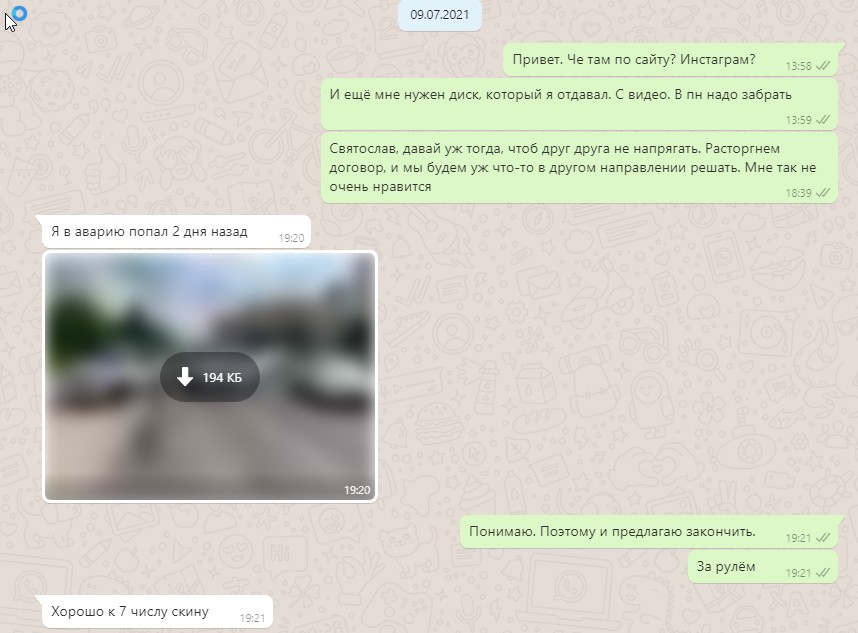The height and width of the screenshot is (633, 858).
Task: Click the down-arrow download icon on photo
Action: (x=185, y=377)
